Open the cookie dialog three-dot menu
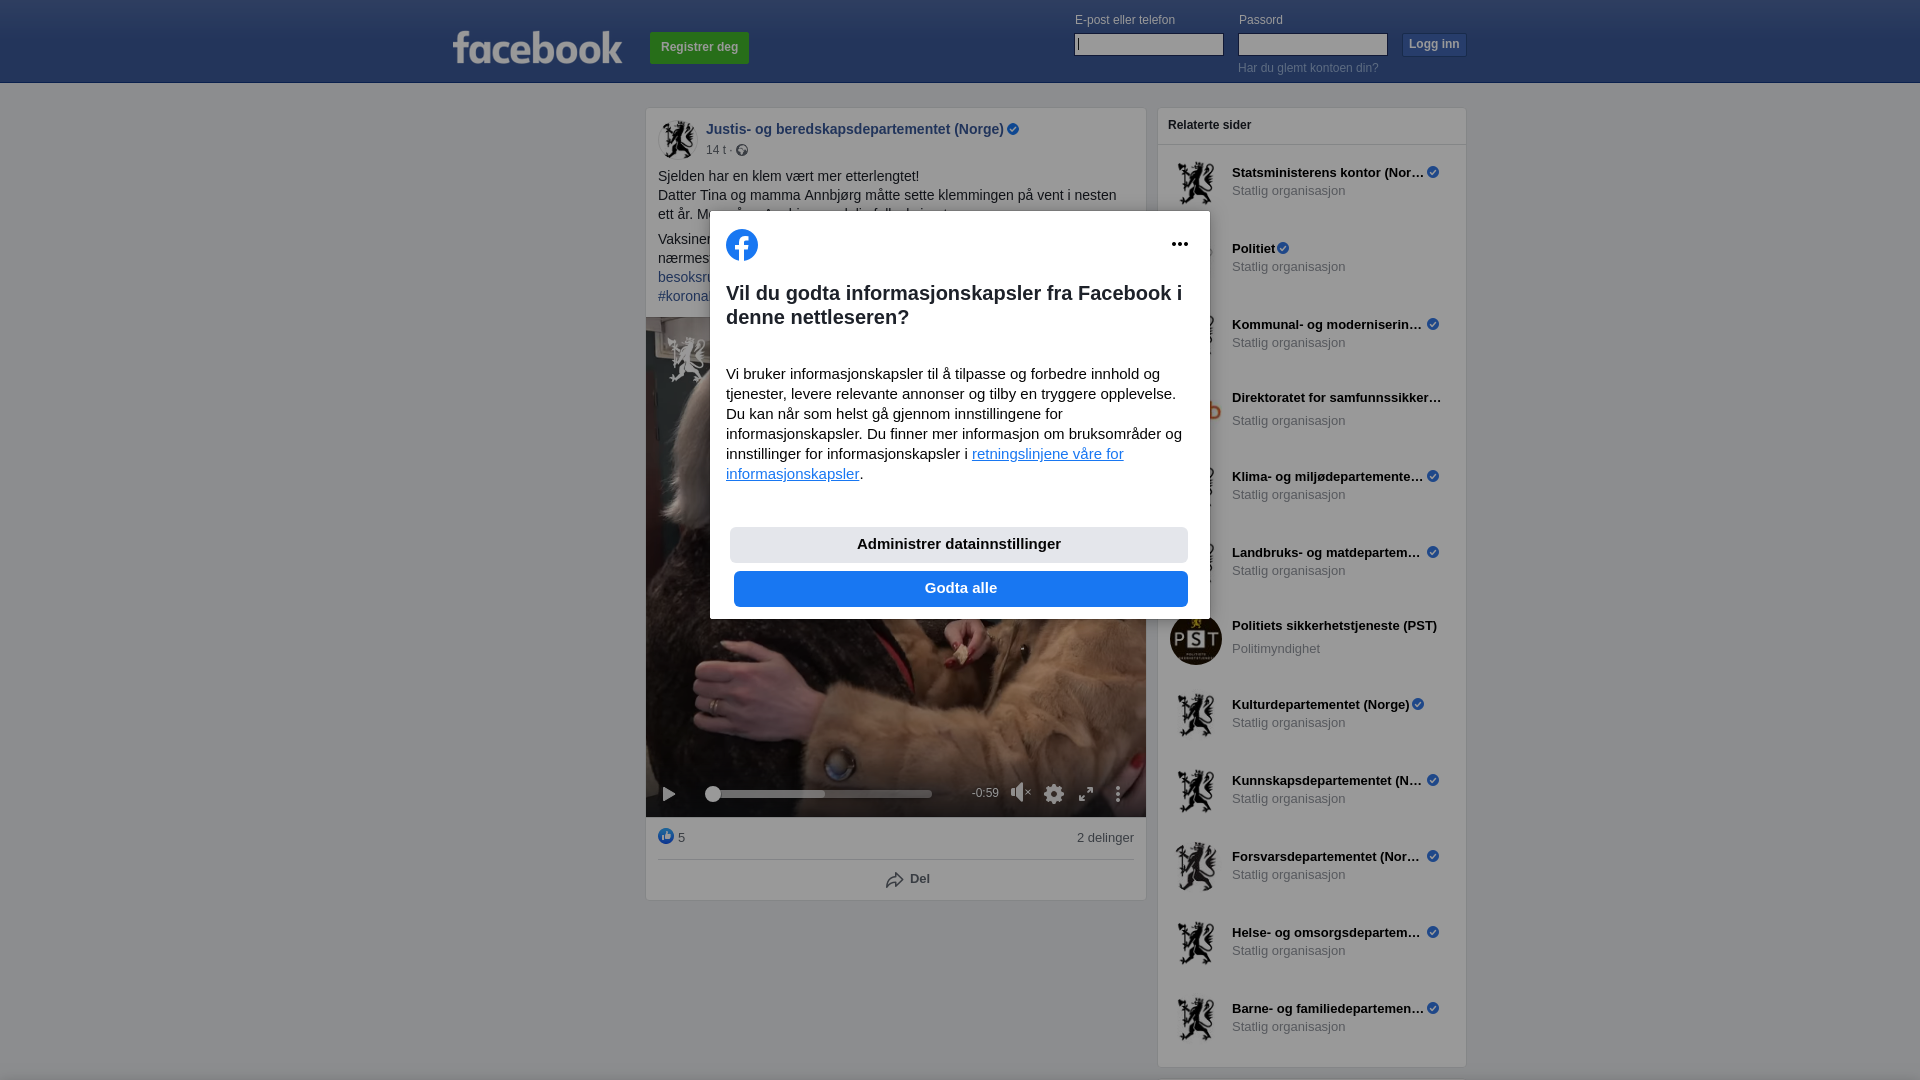 pyautogui.click(x=1180, y=244)
